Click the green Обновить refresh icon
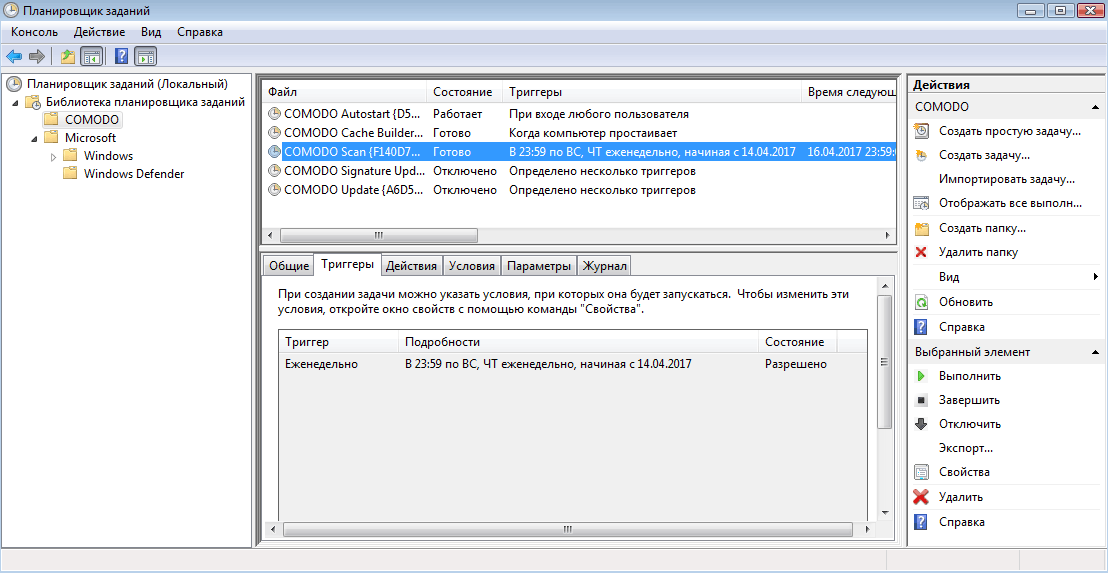 (x=921, y=302)
